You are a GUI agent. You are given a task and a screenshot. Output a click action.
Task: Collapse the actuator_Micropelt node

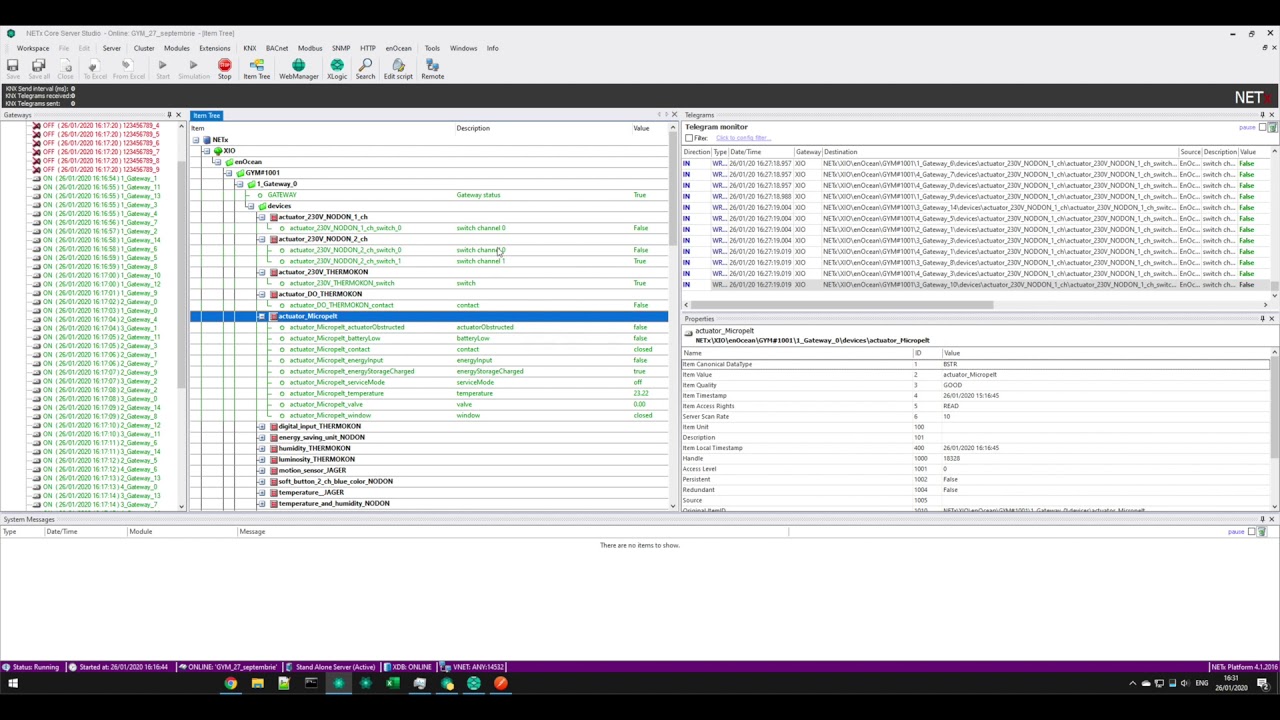click(261, 316)
